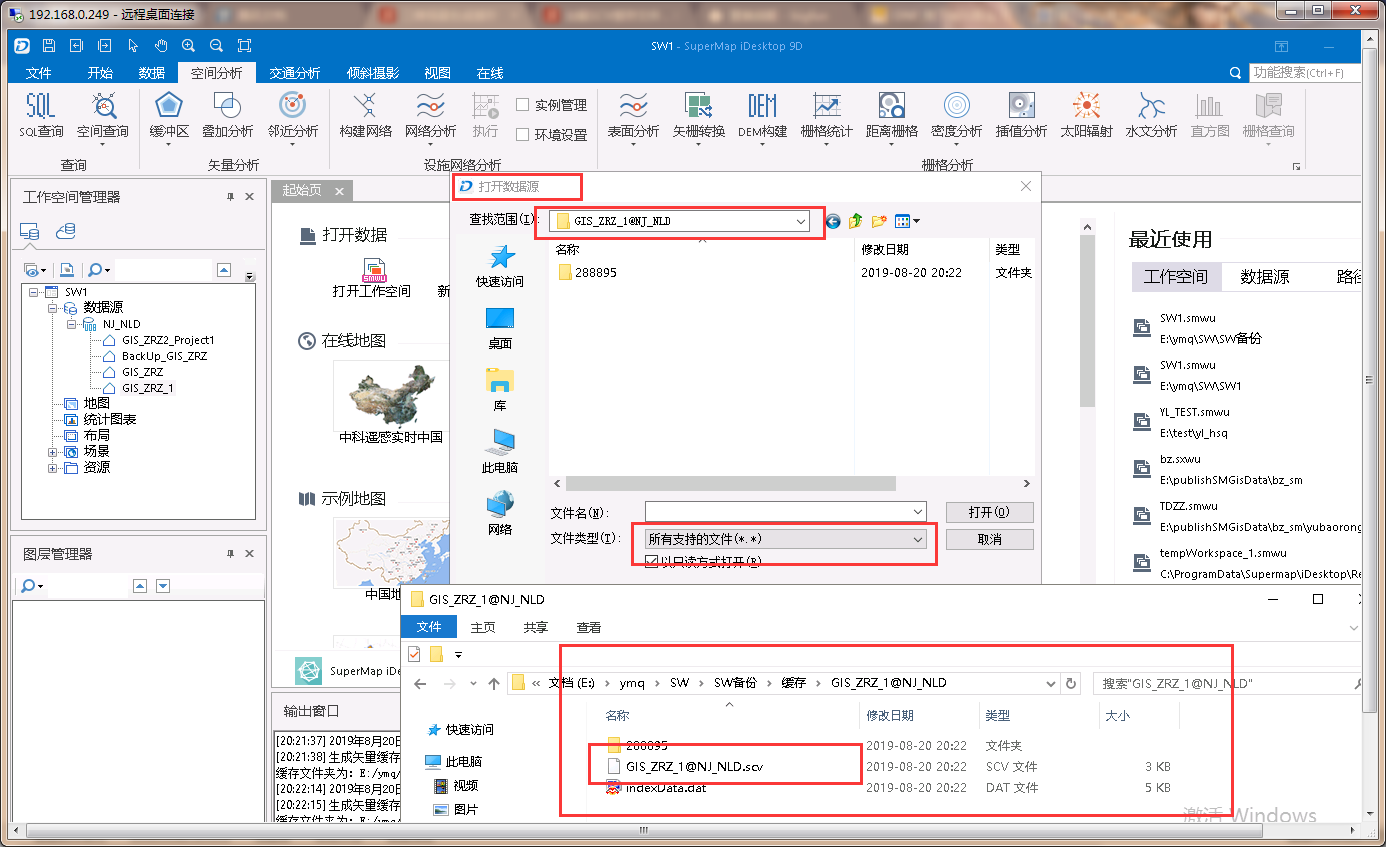
Task: Click 打开工作空间 icon on start page
Action: click(x=373, y=269)
